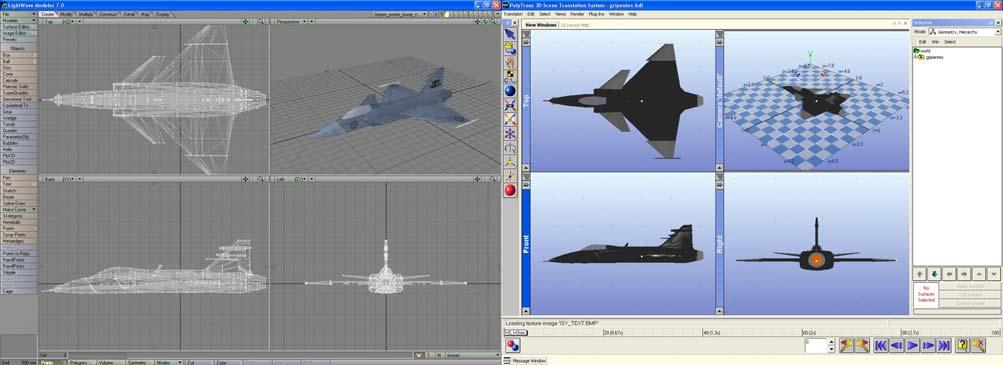This screenshot has height=365, width=1003.
Task: Click the right arrow button in Selector panel
Action: point(964,274)
